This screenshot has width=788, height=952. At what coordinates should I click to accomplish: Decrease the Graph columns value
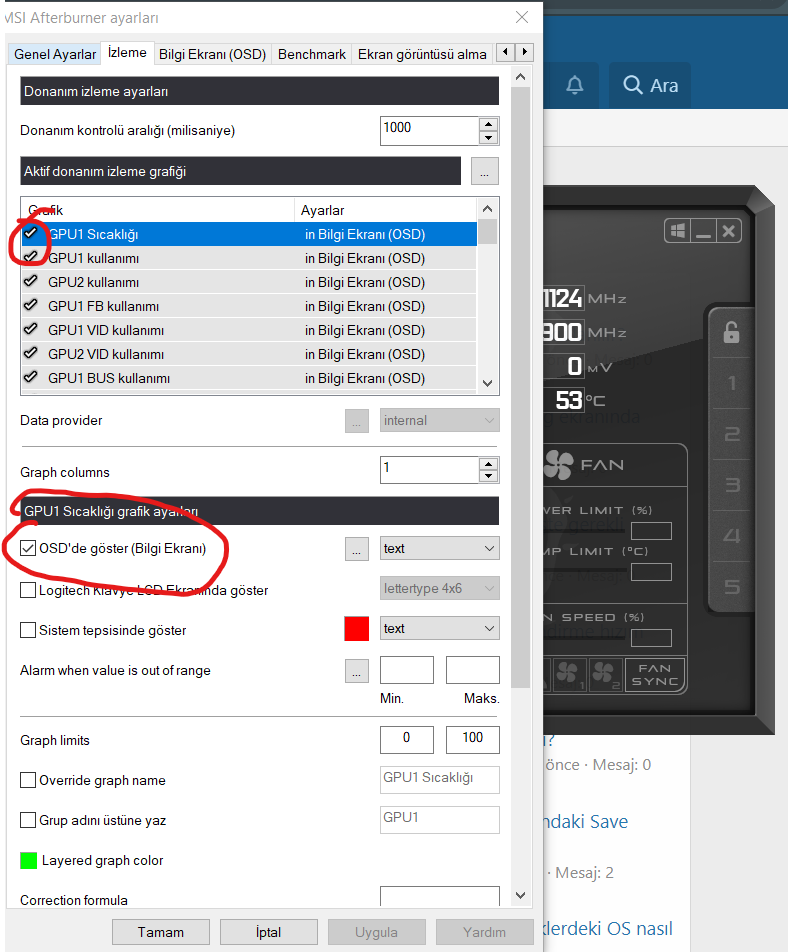tap(489, 477)
